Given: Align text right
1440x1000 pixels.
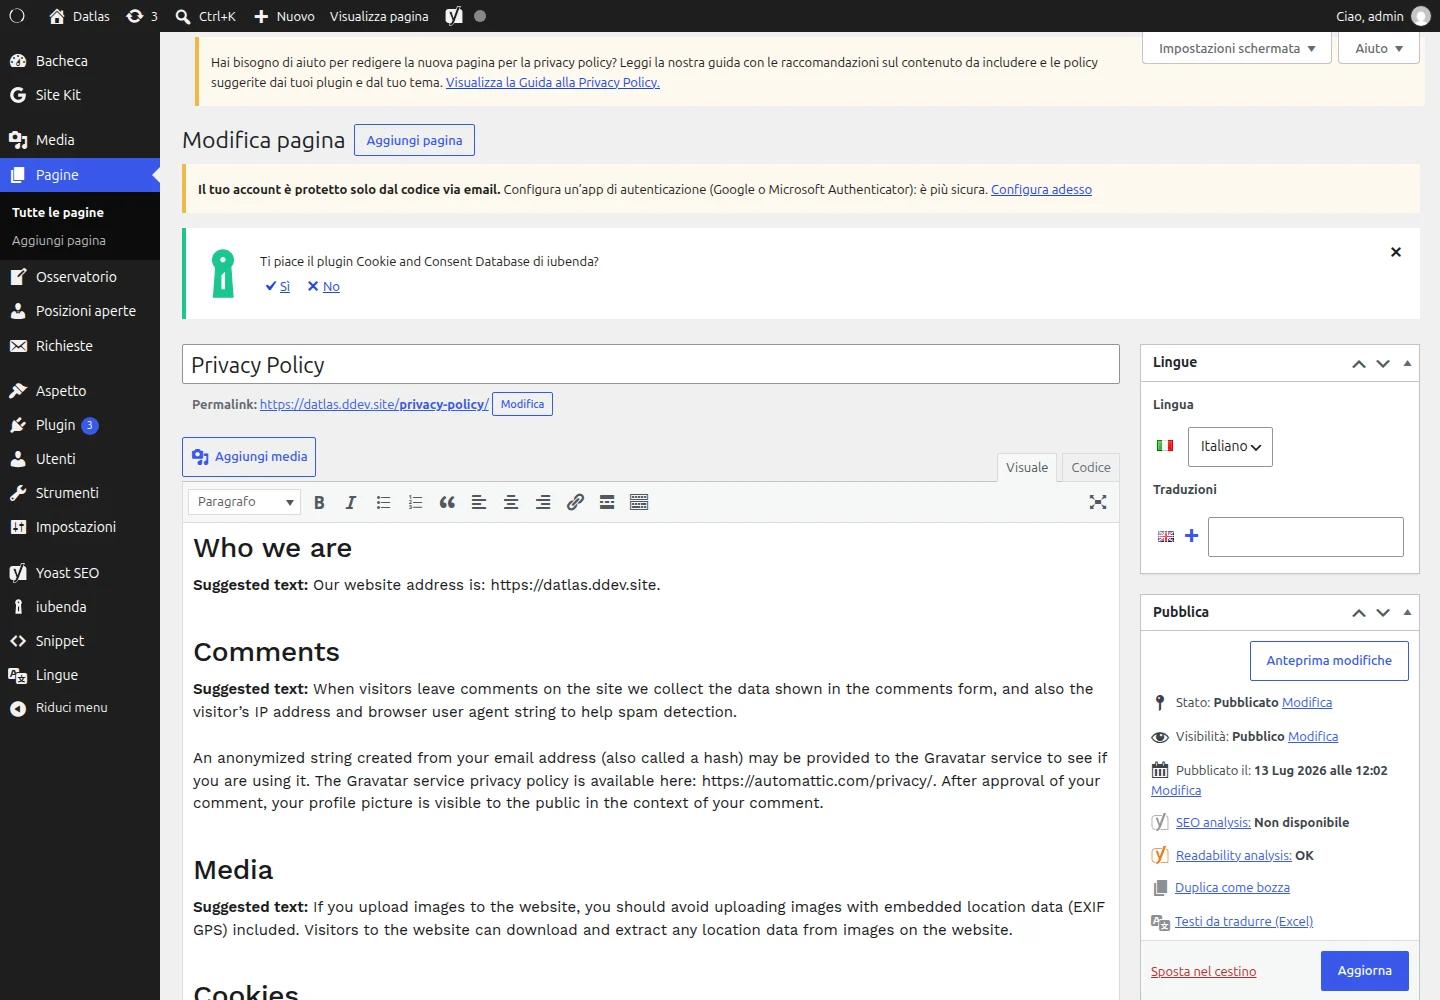Looking at the screenshot, I should [543, 502].
